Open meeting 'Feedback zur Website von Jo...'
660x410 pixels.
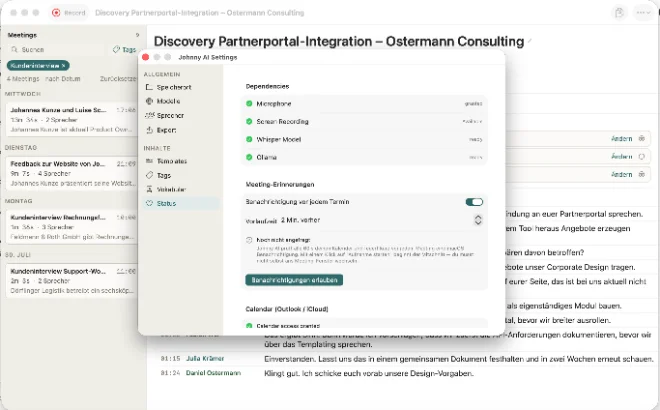[x=72, y=173]
